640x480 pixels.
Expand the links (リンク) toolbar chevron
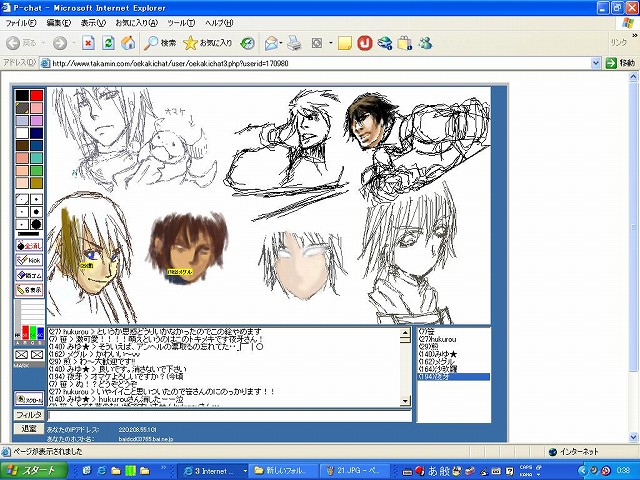635,36
